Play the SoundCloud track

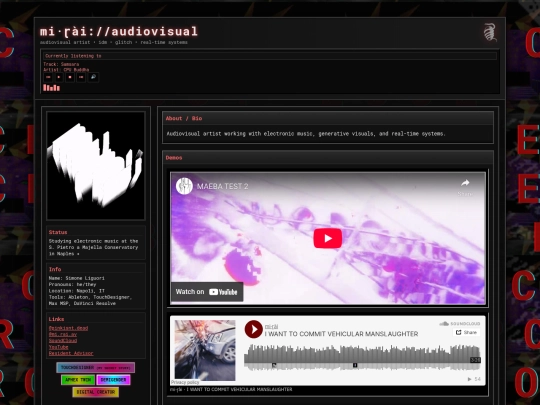coord(254,329)
